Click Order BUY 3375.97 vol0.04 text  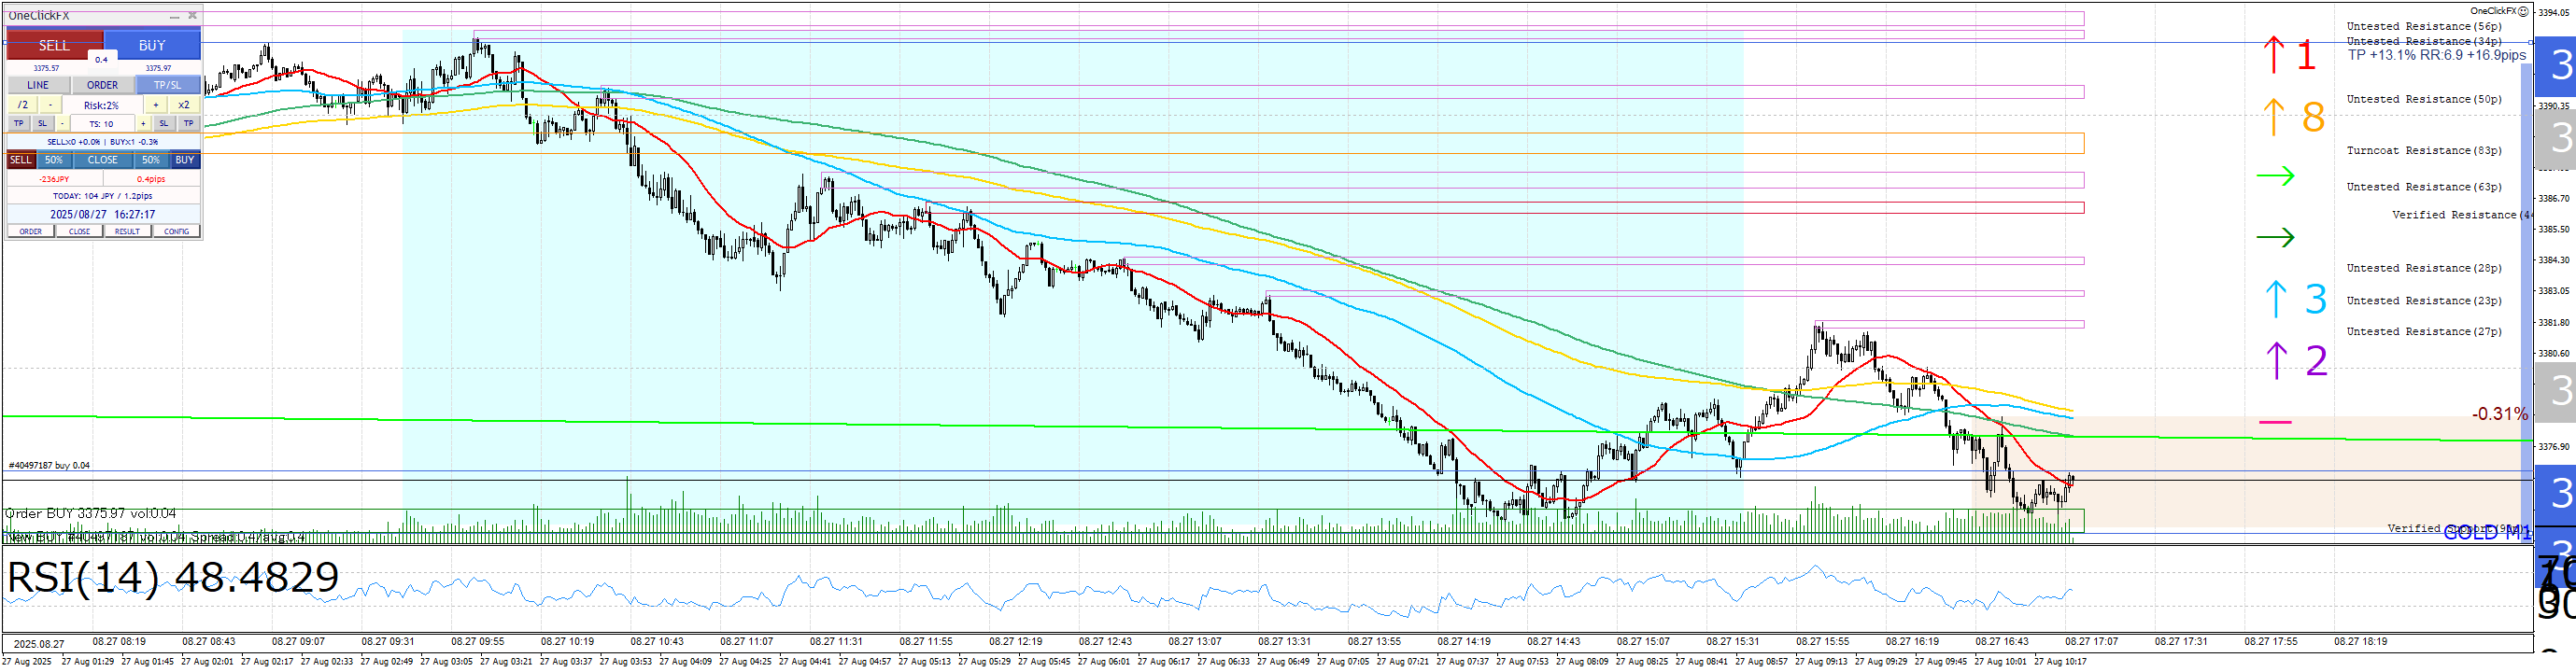[90, 513]
